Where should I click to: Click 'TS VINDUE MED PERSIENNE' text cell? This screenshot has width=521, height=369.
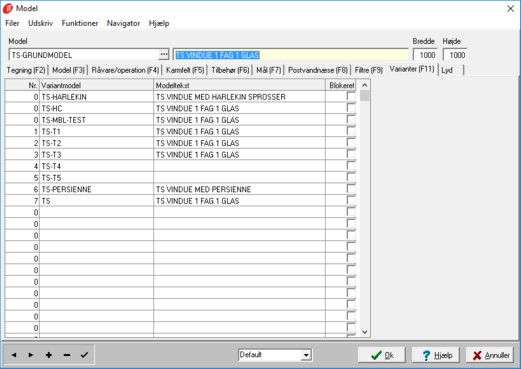[239, 189]
